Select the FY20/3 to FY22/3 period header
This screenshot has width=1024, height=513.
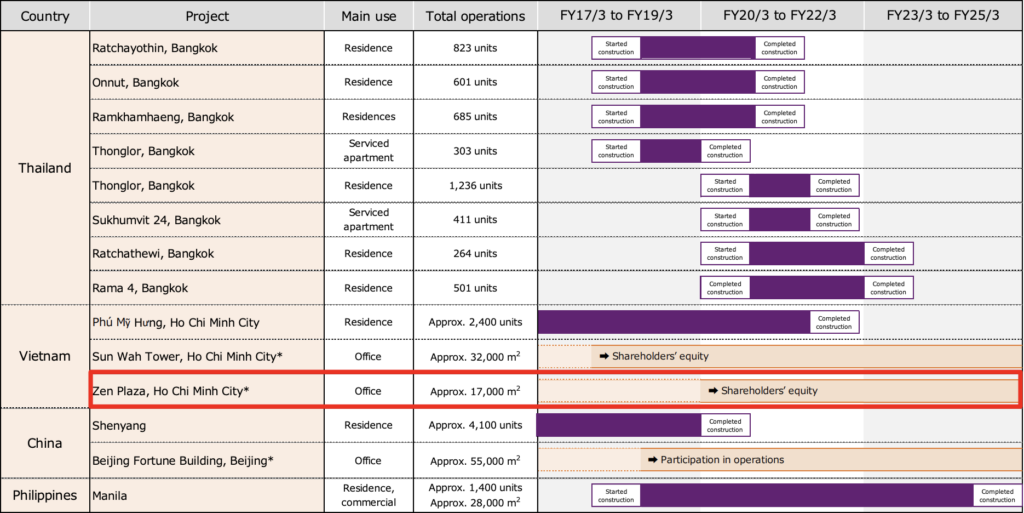780,16
